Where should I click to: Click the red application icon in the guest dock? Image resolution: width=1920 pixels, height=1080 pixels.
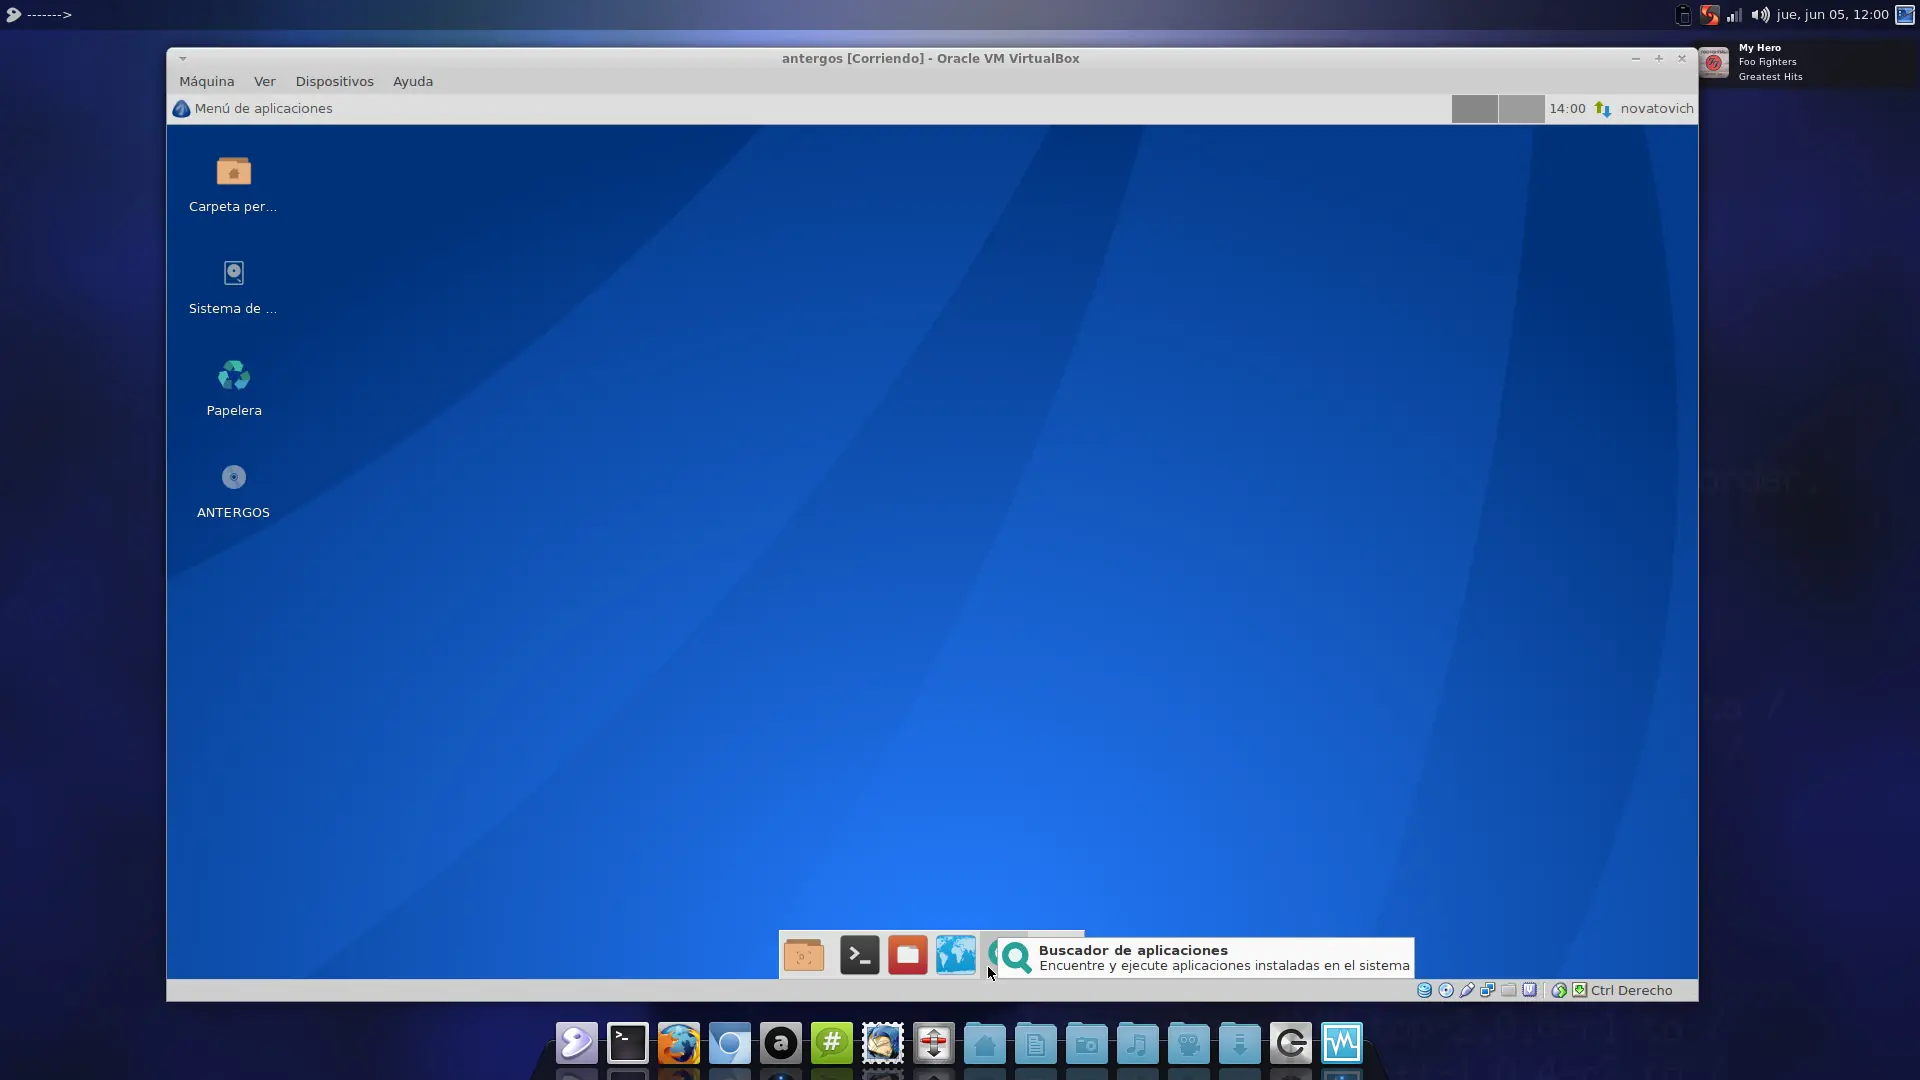pyautogui.click(x=908, y=956)
